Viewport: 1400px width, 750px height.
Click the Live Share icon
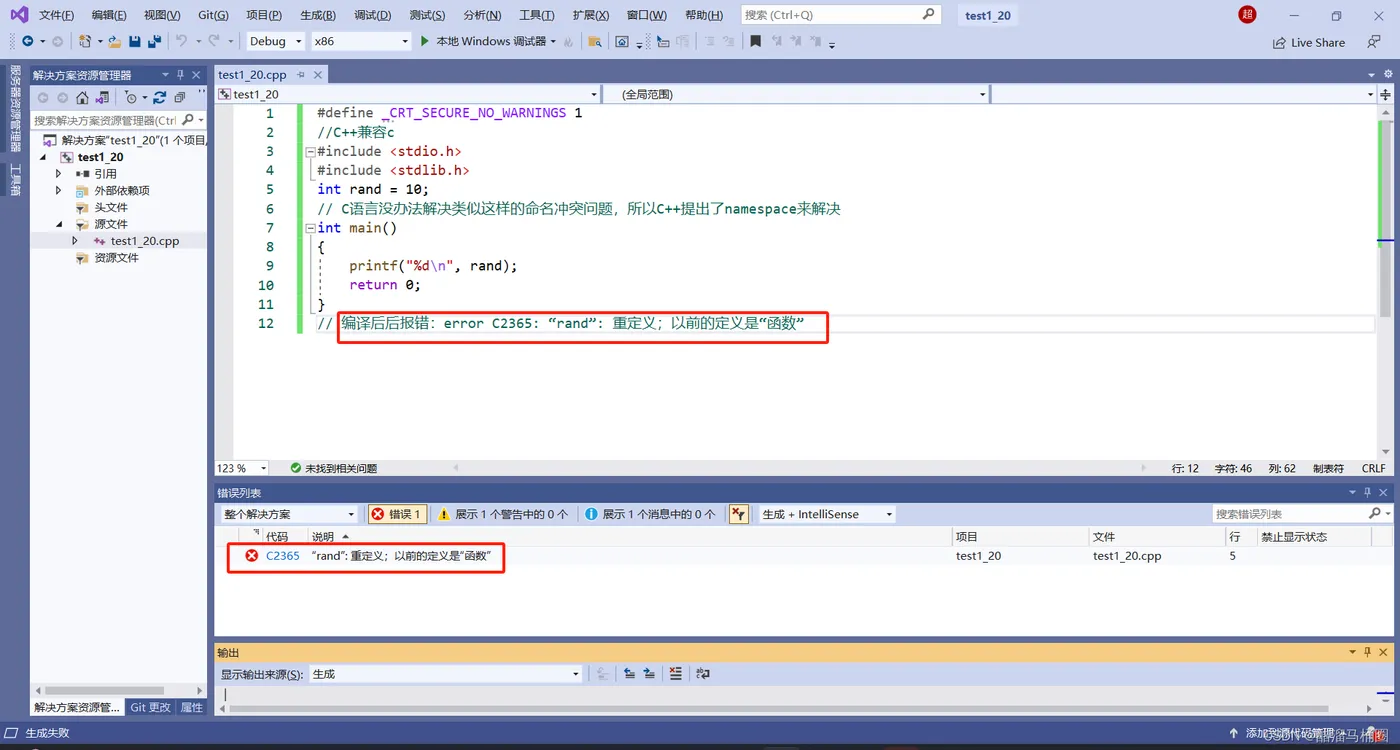pos(1279,43)
